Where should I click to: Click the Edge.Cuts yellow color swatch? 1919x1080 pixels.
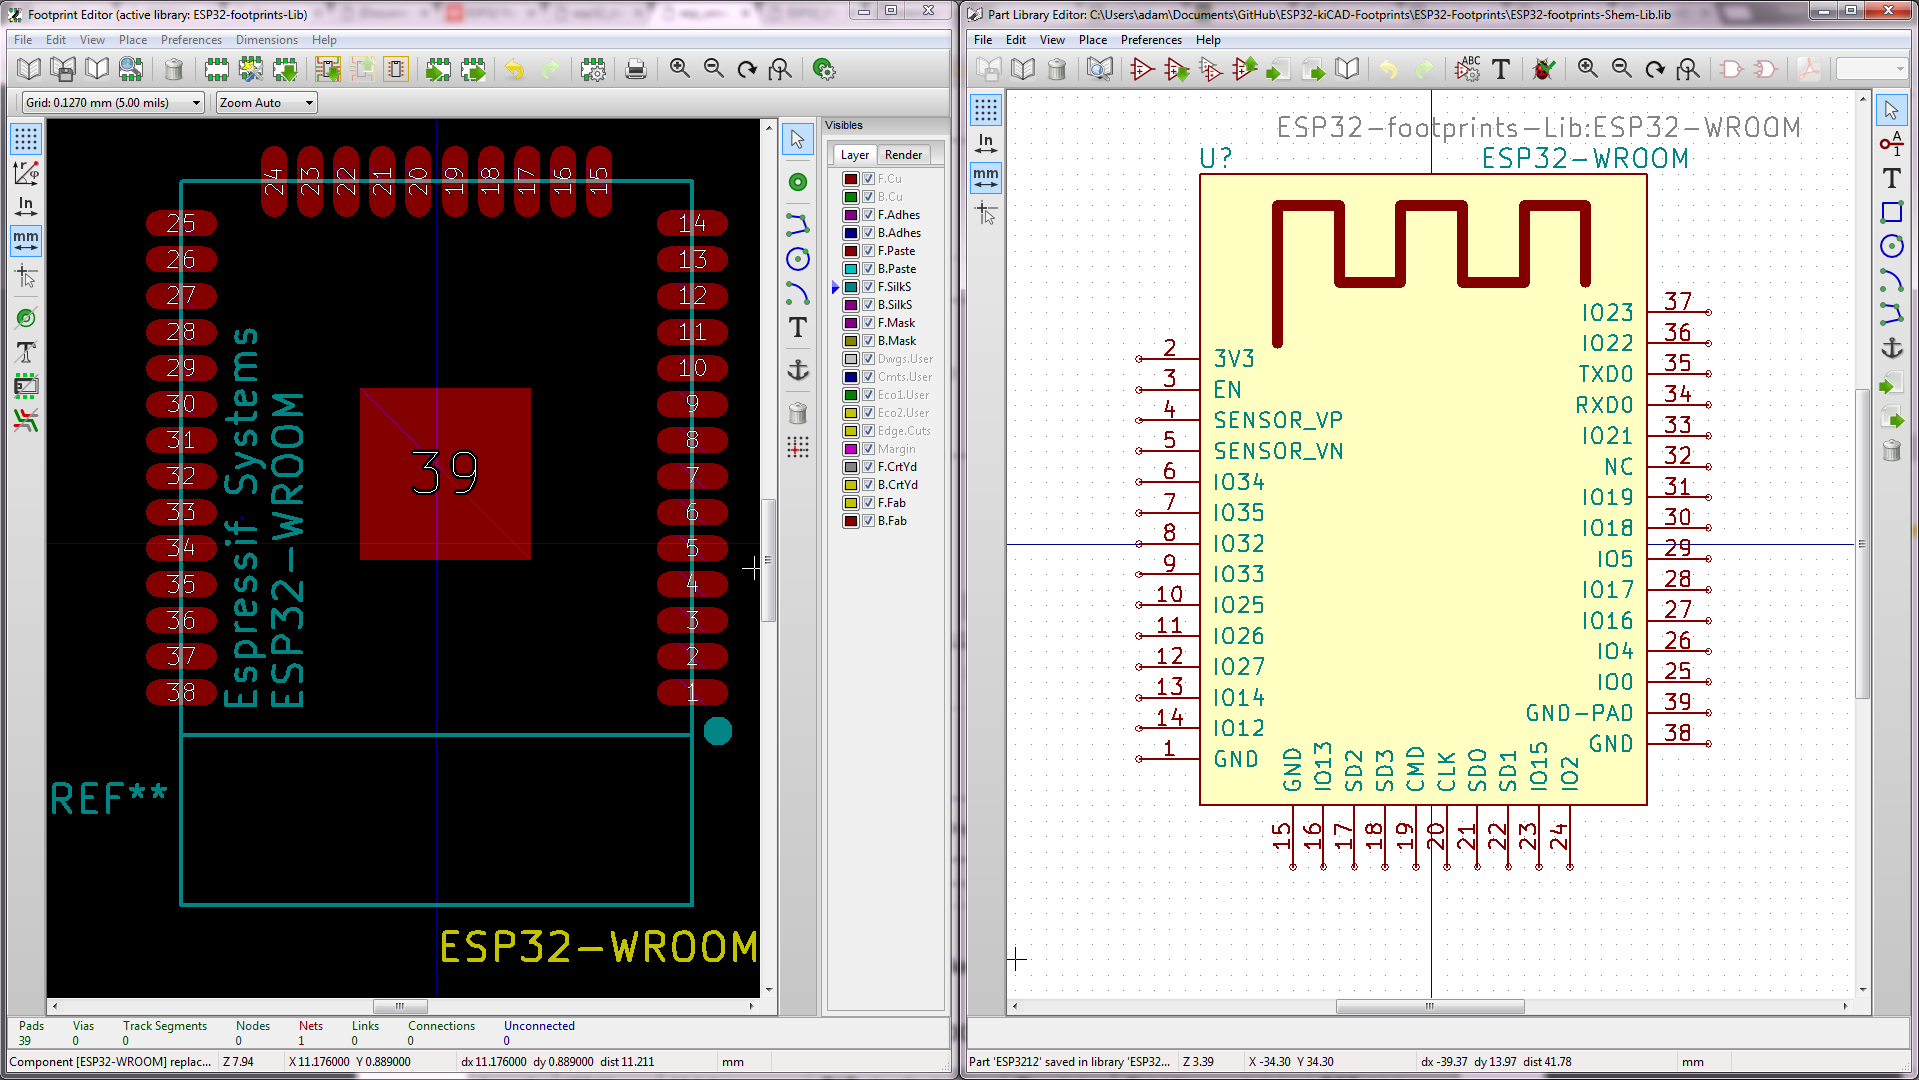tap(851, 431)
